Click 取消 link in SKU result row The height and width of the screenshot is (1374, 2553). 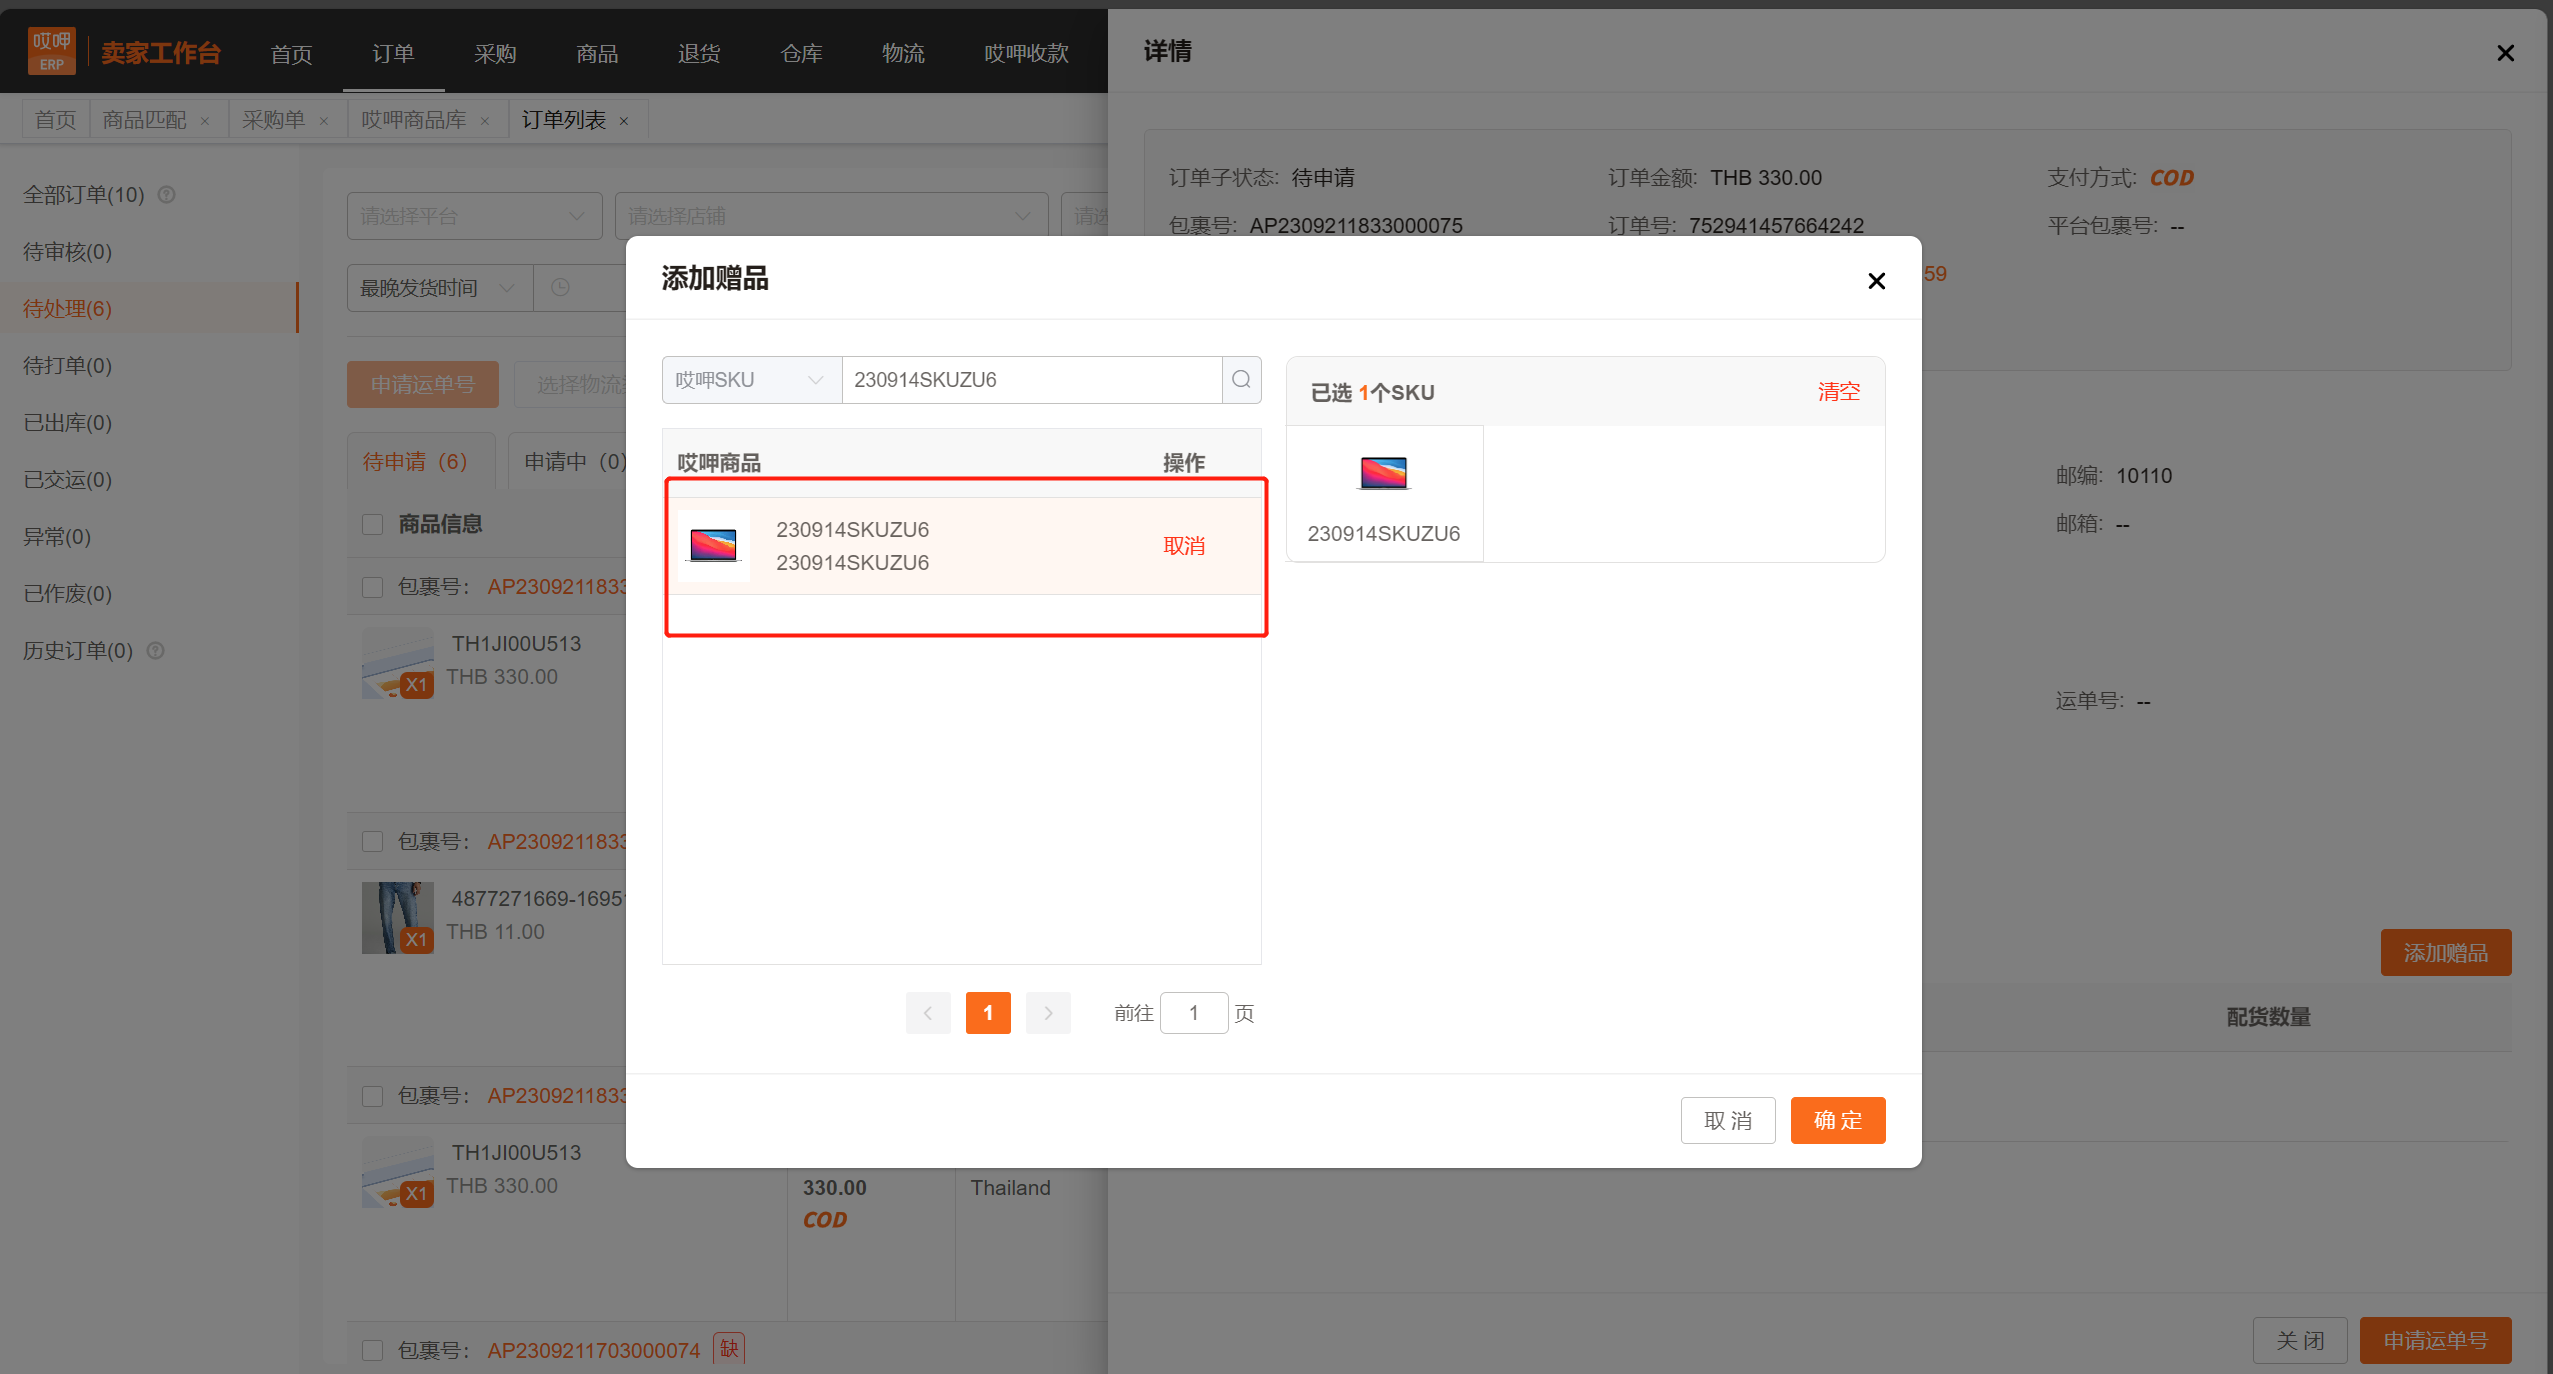pos(1184,546)
